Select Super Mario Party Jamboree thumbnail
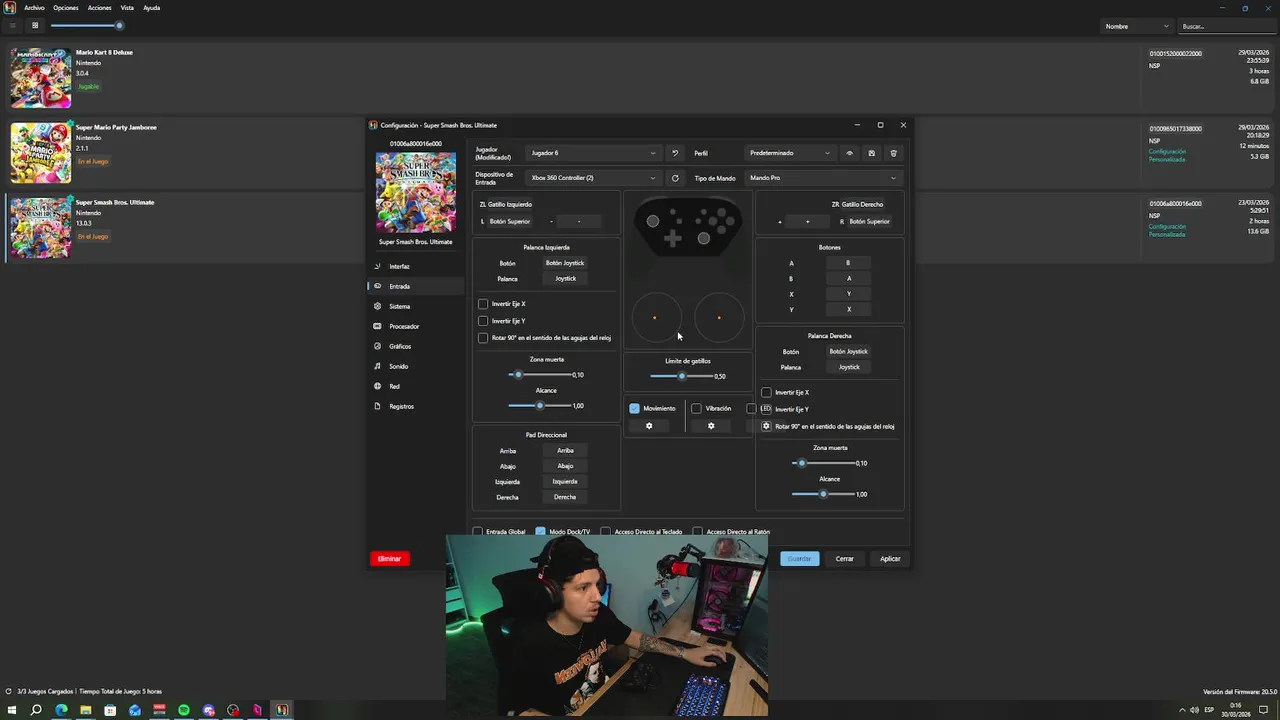Viewport: 1280px width, 720px height. point(41,152)
